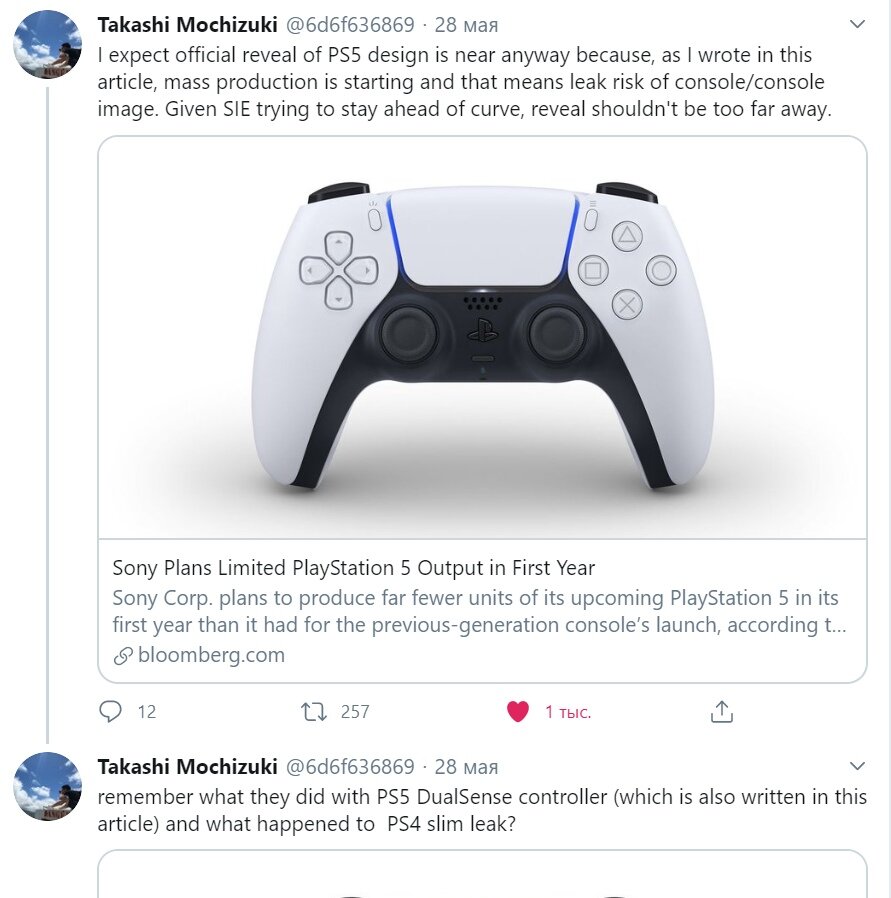Open the first tweet's 28 мая timestamp
The height and width of the screenshot is (898, 891).
click(466, 25)
